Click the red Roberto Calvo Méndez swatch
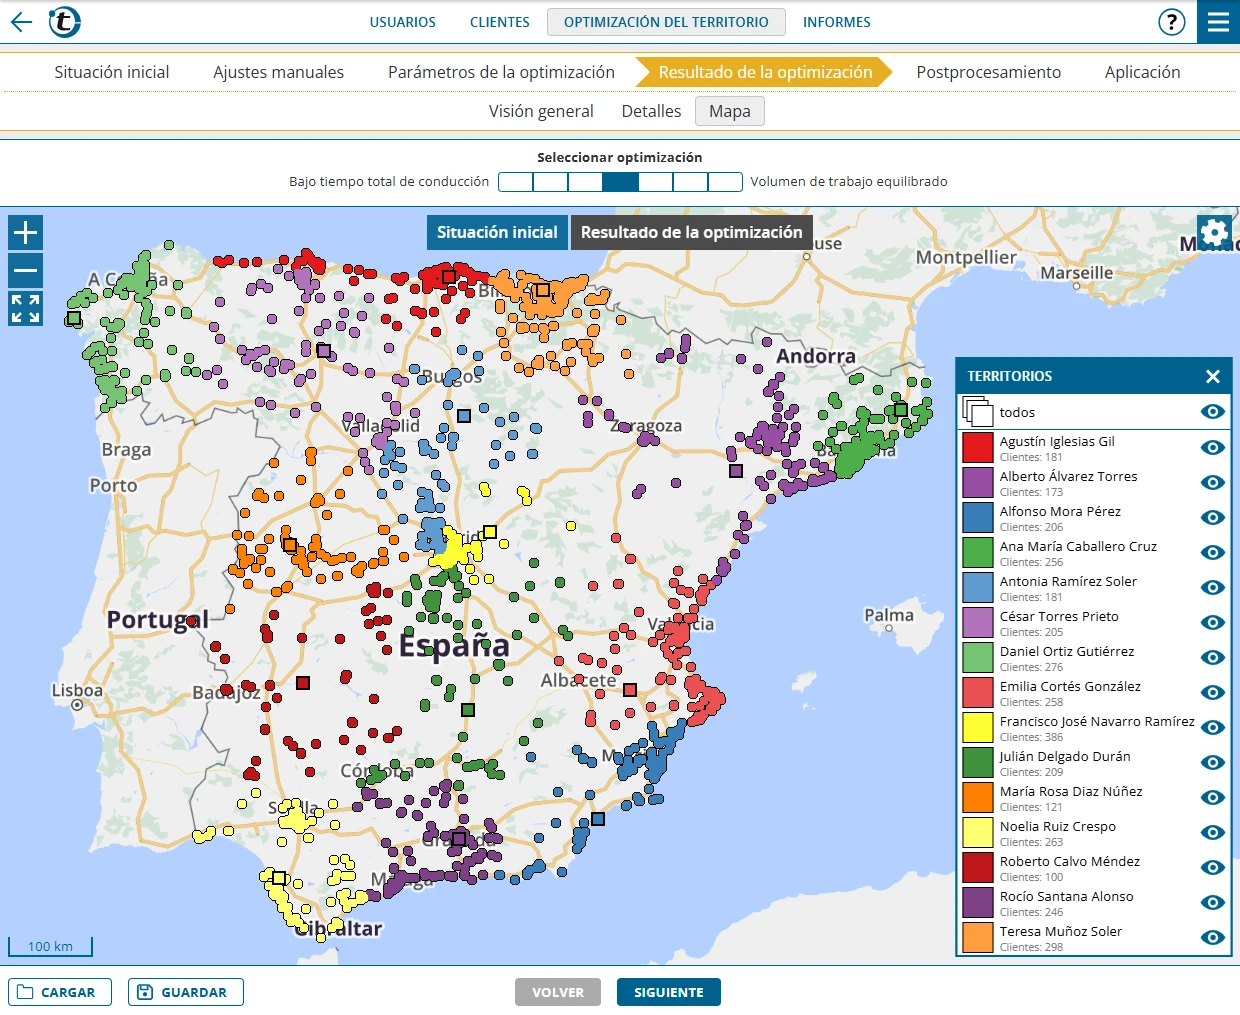The width and height of the screenshot is (1240, 1015). [977, 868]
